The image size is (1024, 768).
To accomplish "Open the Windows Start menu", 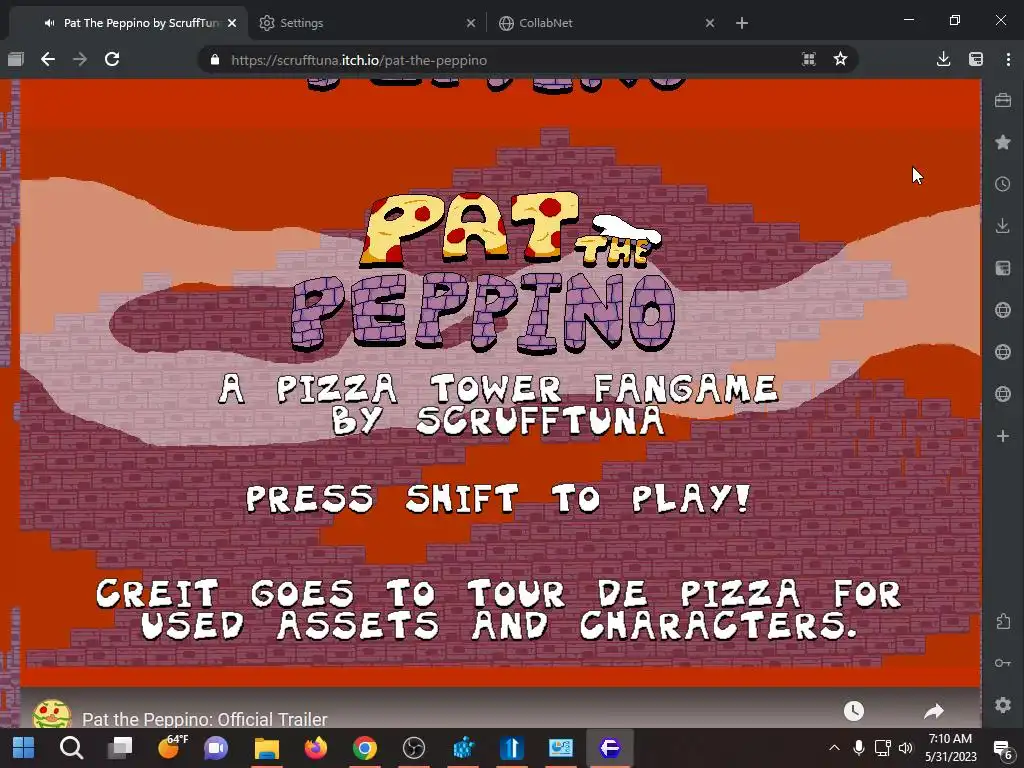I will point(24,748).
